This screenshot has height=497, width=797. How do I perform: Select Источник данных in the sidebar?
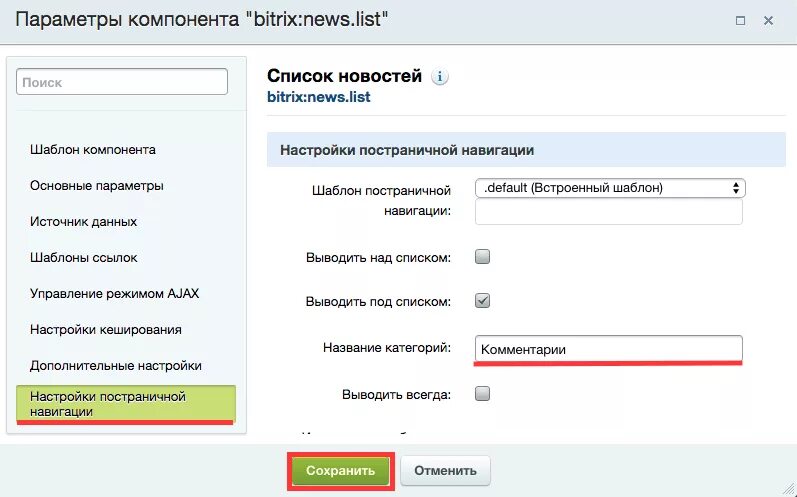[x=84, y=222]
